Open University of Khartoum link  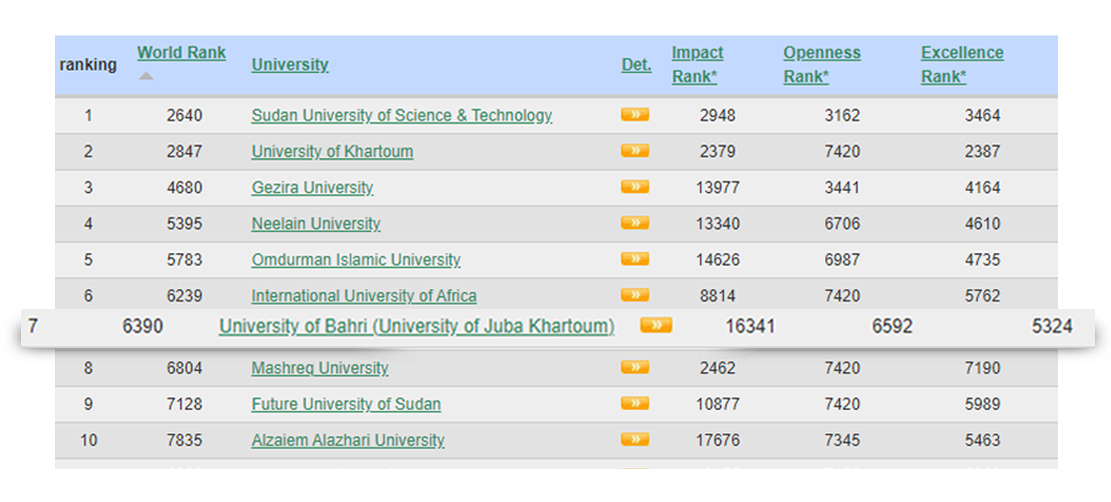(x=332, y=152)
